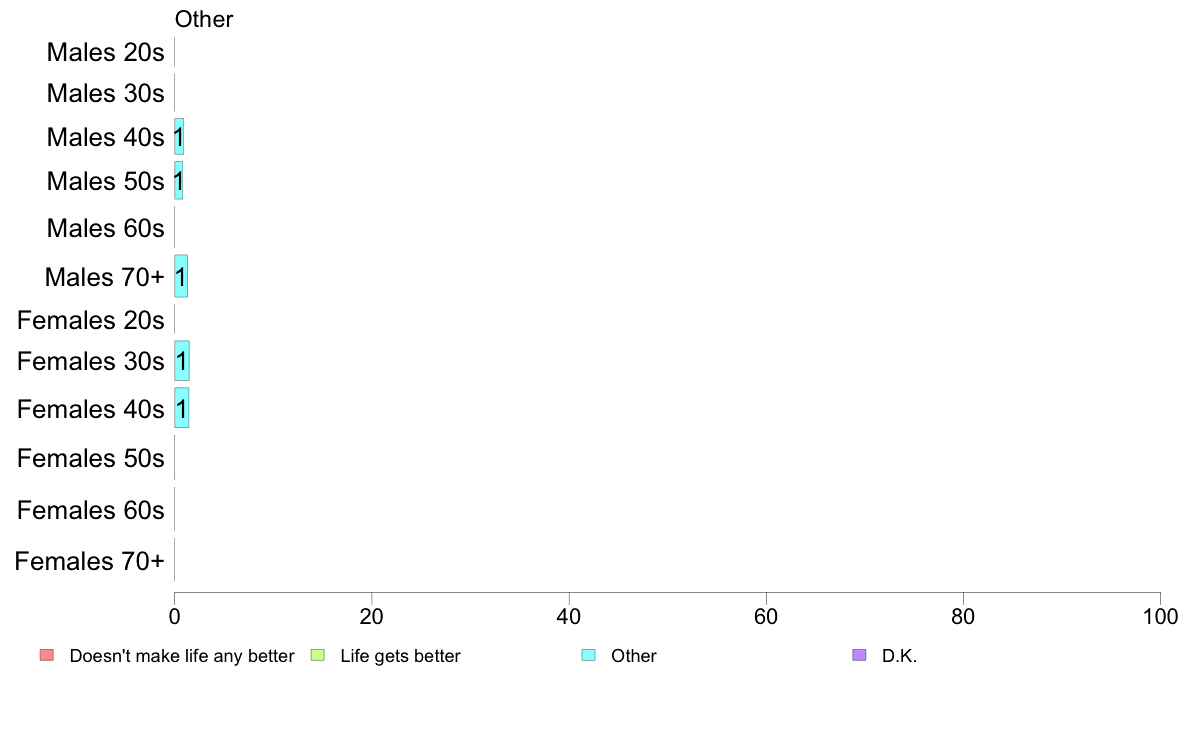Click the Males 20s row label
This screenshot has width=1188, height=736.
(105, 52)
